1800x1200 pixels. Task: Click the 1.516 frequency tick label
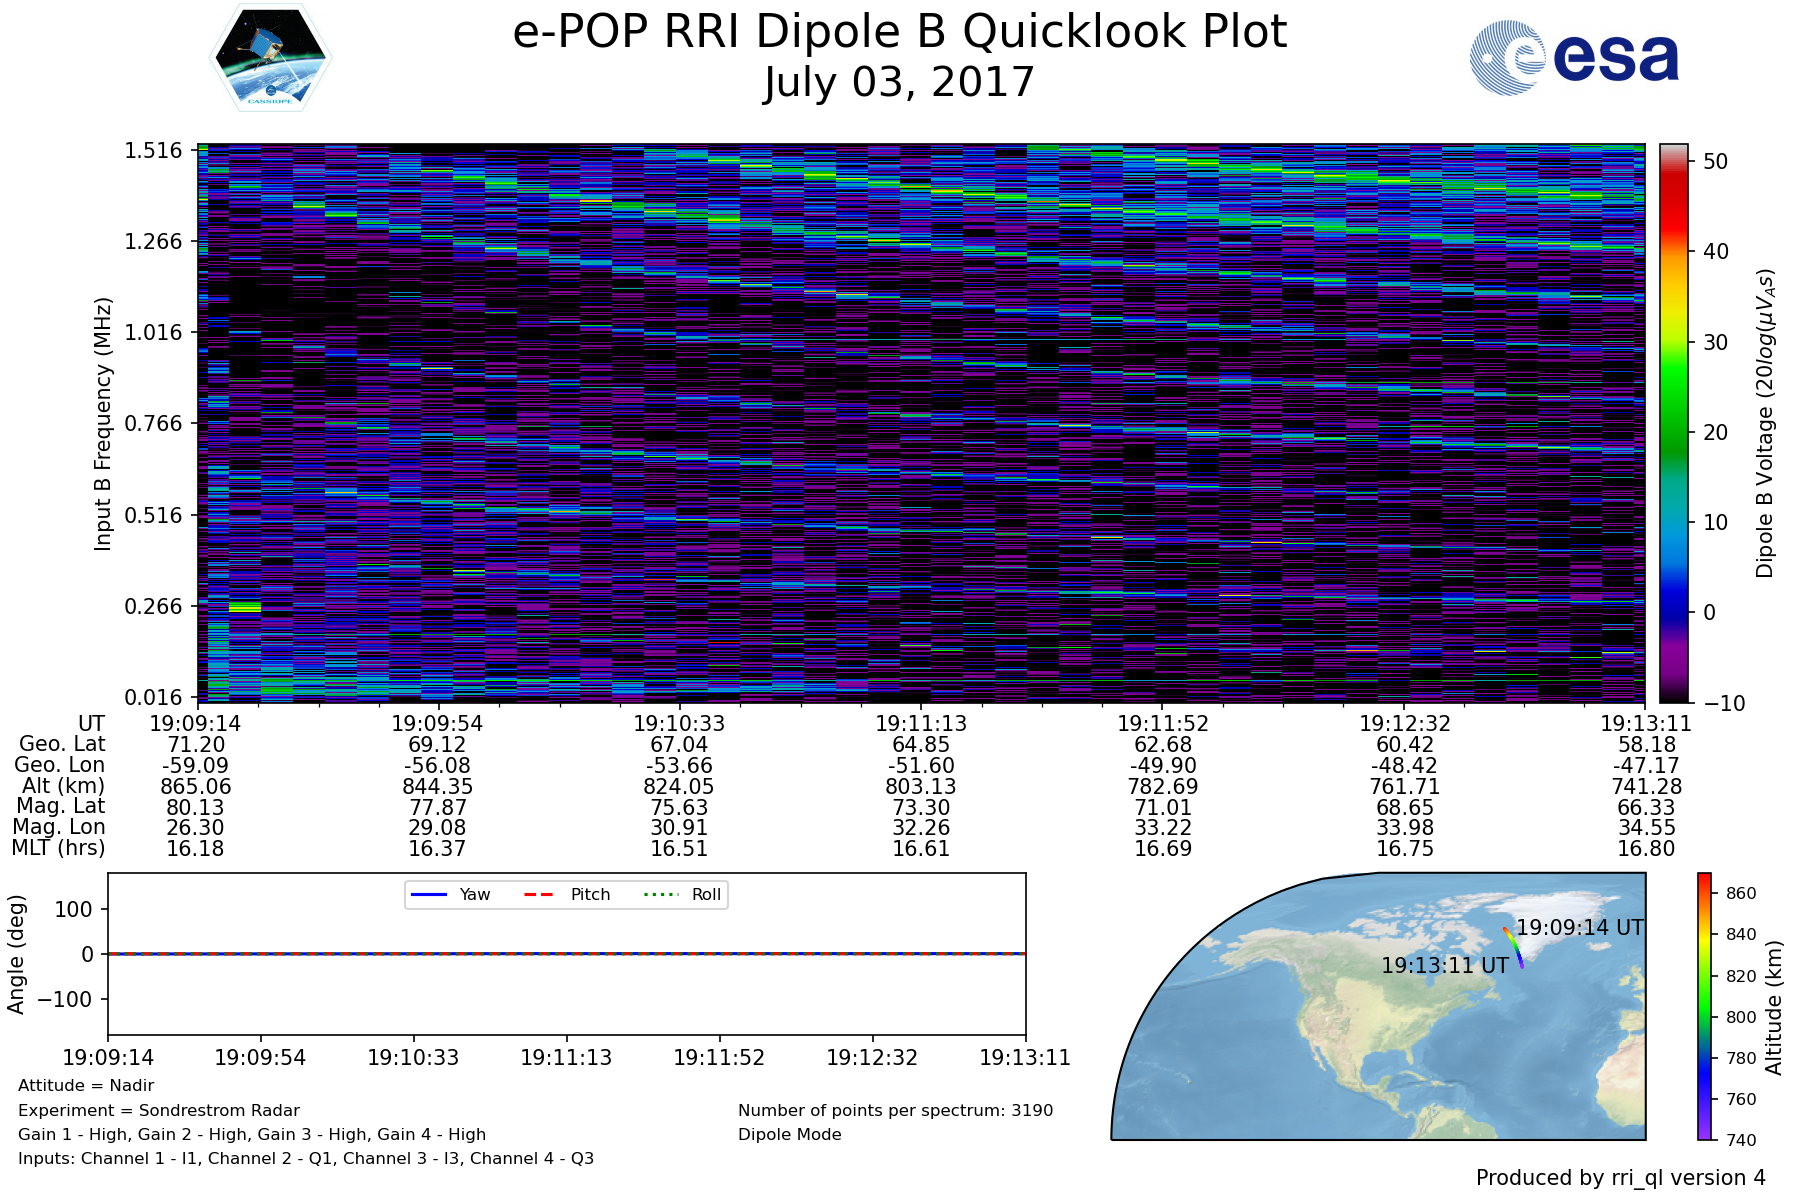153,151
